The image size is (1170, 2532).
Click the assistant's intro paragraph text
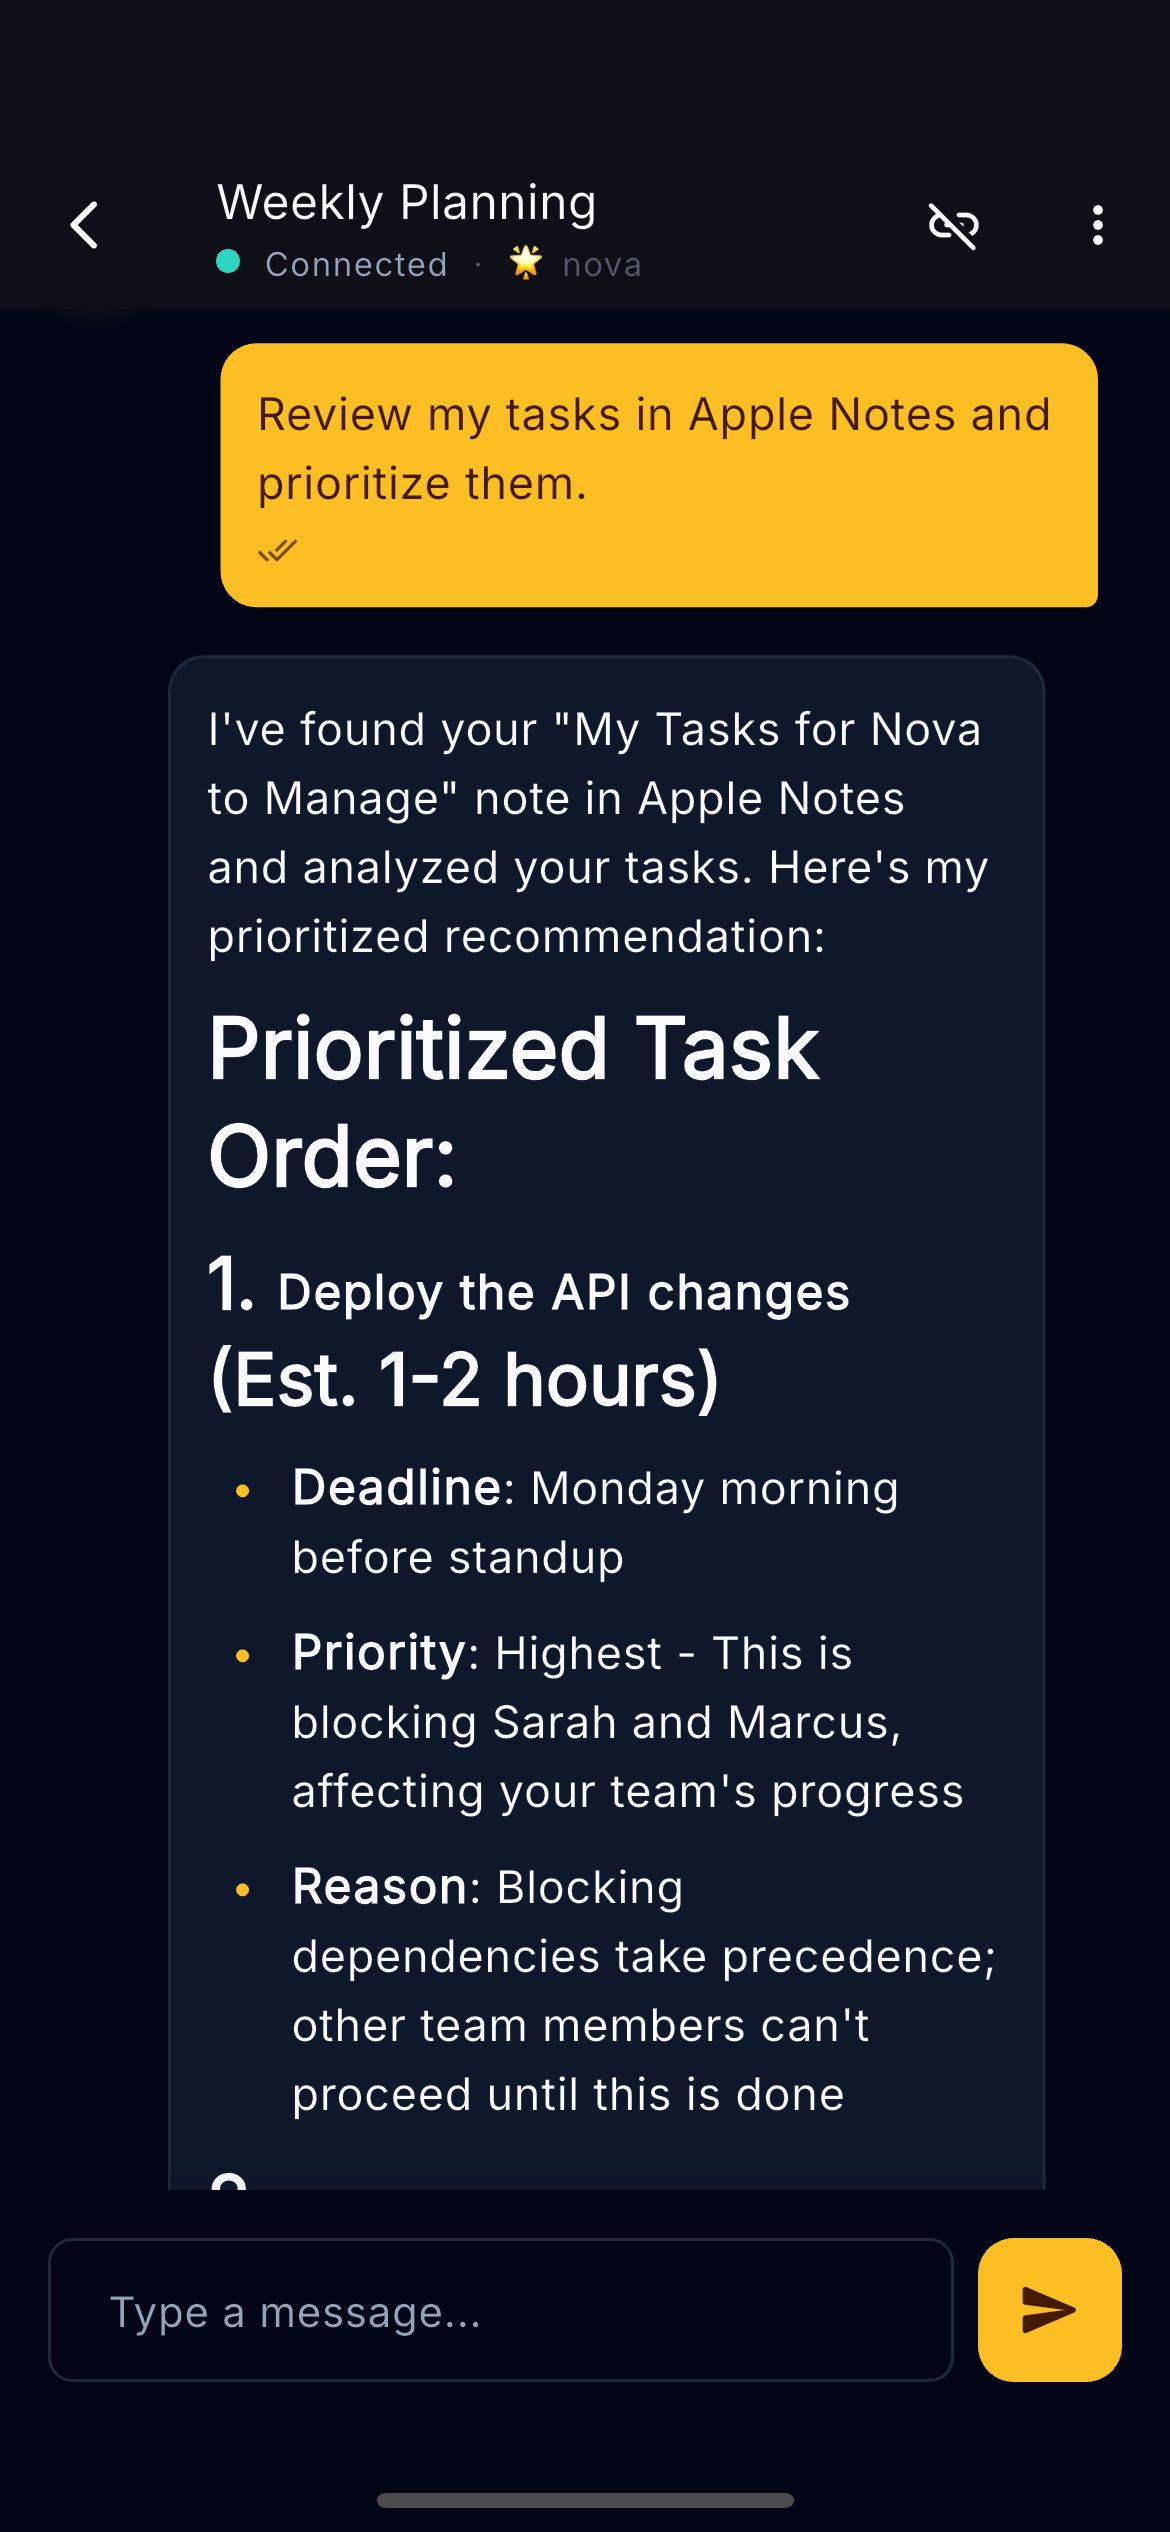(597, 833)
